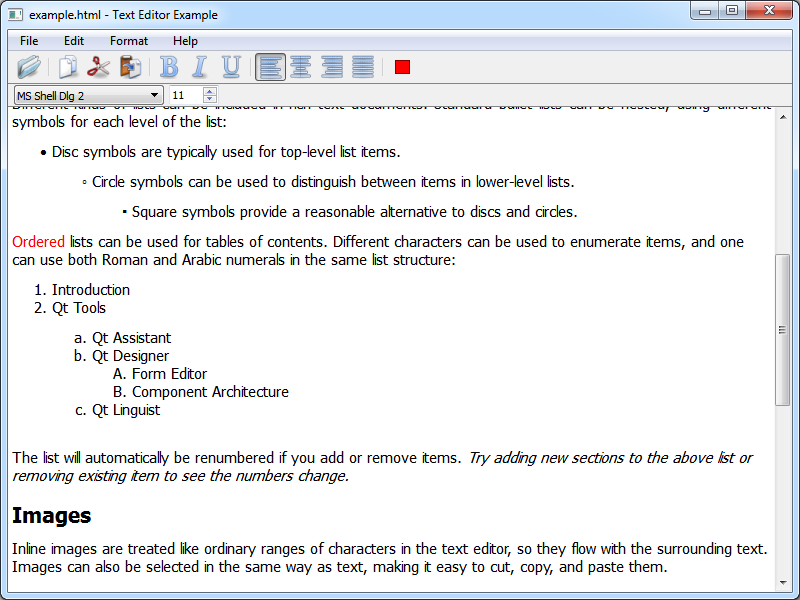Image resolution: width=800 pixels, height=600 pixels.
Task: Click the scrollbar up arrow
Action: coord(783,117)
